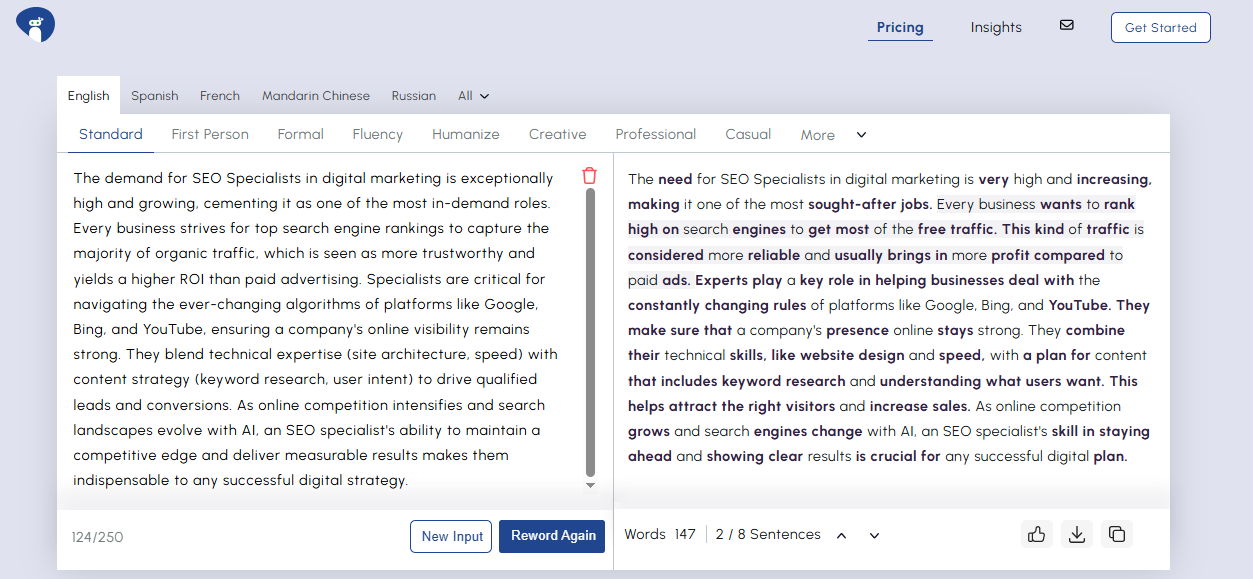
Task: Delete input text with trash icon
Action: pyautogui.click(x=589, y=176)
